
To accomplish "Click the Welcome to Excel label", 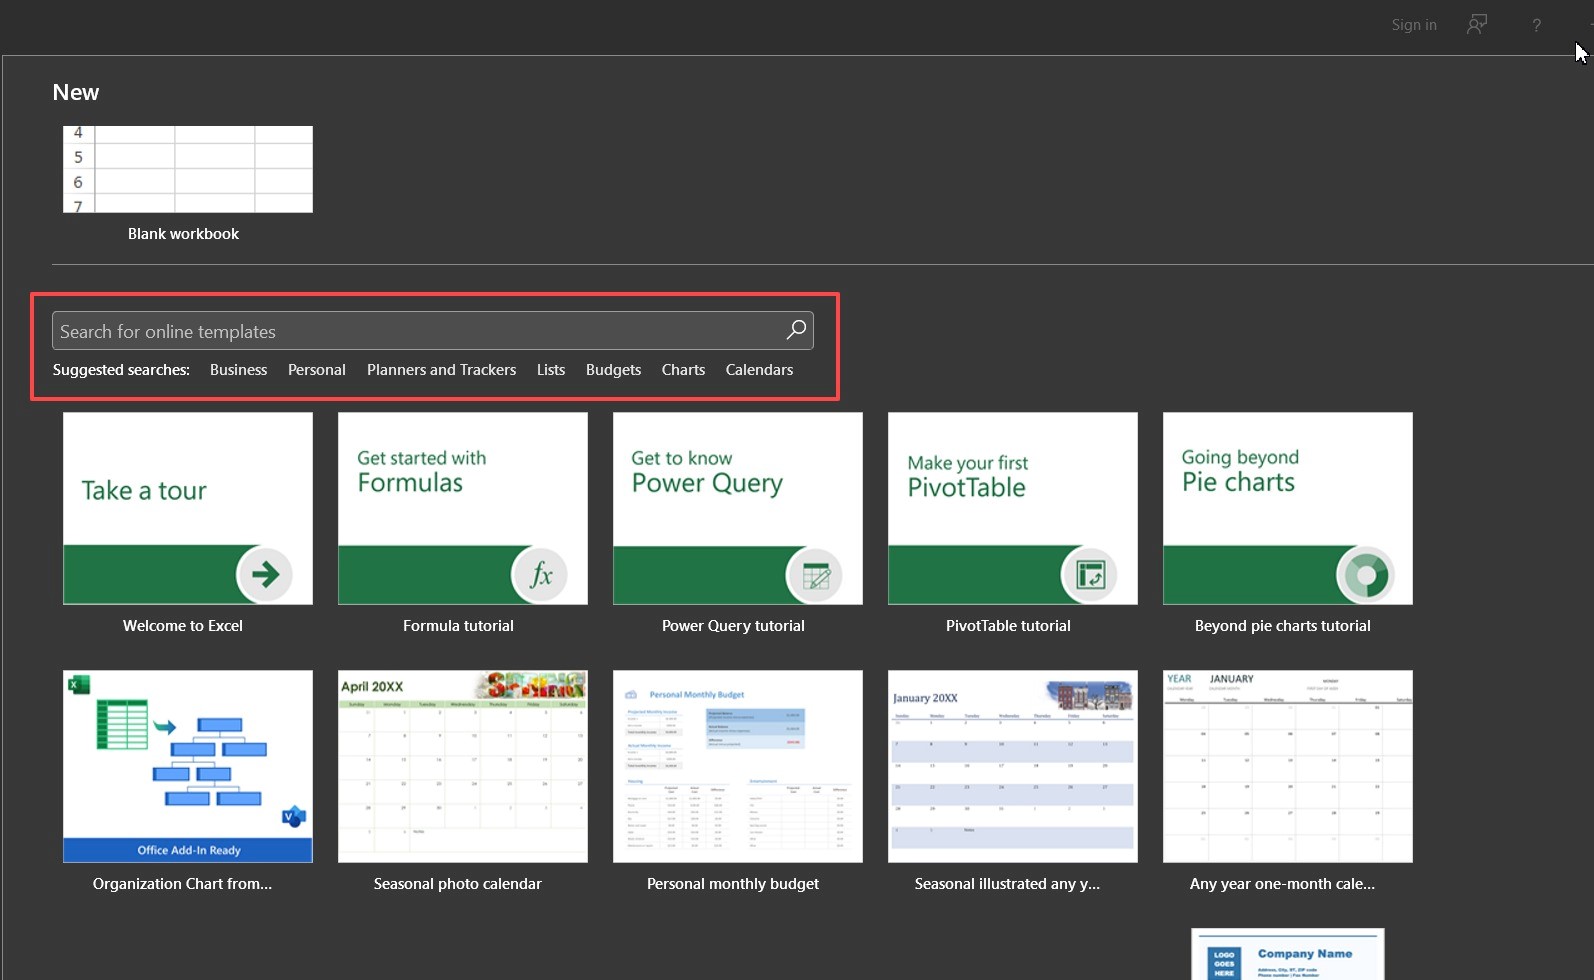I will point(183,626).
